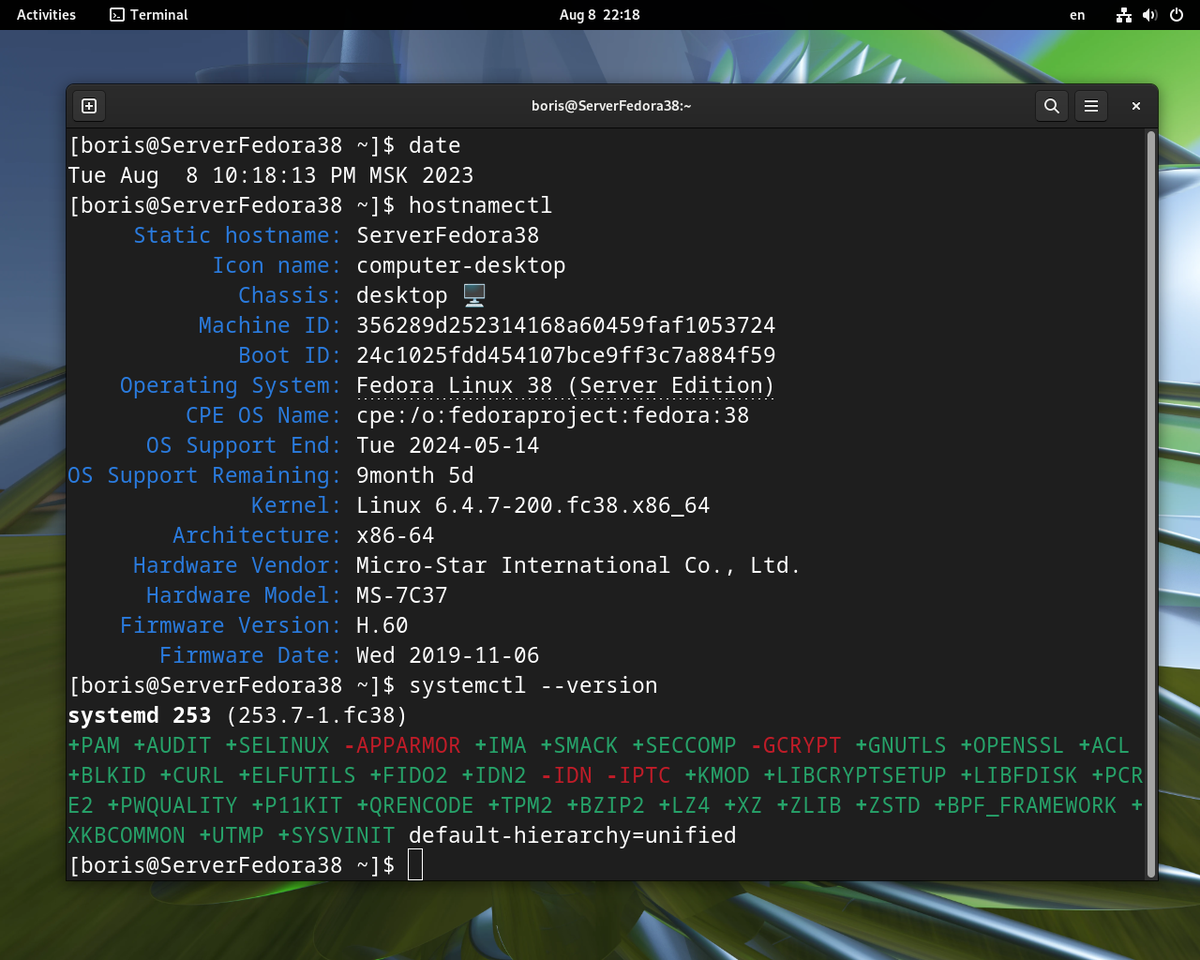Click the volume icon in top bar
Screen dimensions: 1200x960
click(x=1148, y=15)
